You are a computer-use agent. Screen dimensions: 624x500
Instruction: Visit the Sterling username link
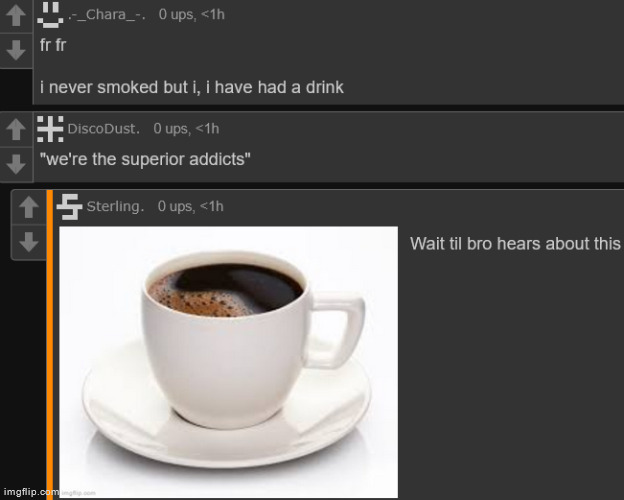pyautogui.click(x=115, y=207)
